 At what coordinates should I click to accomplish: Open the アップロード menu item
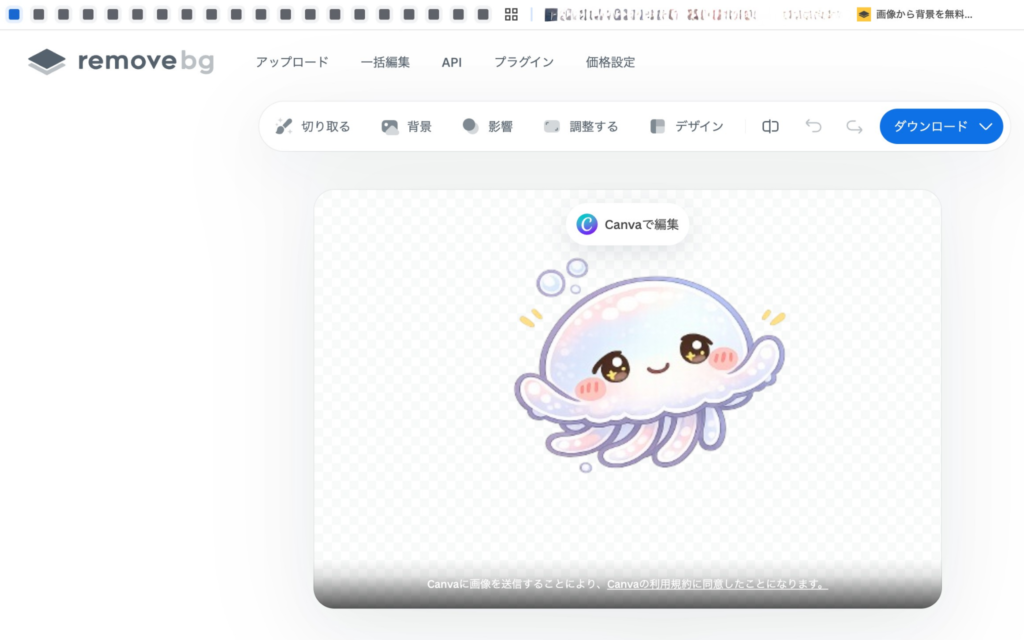point(292,62)
